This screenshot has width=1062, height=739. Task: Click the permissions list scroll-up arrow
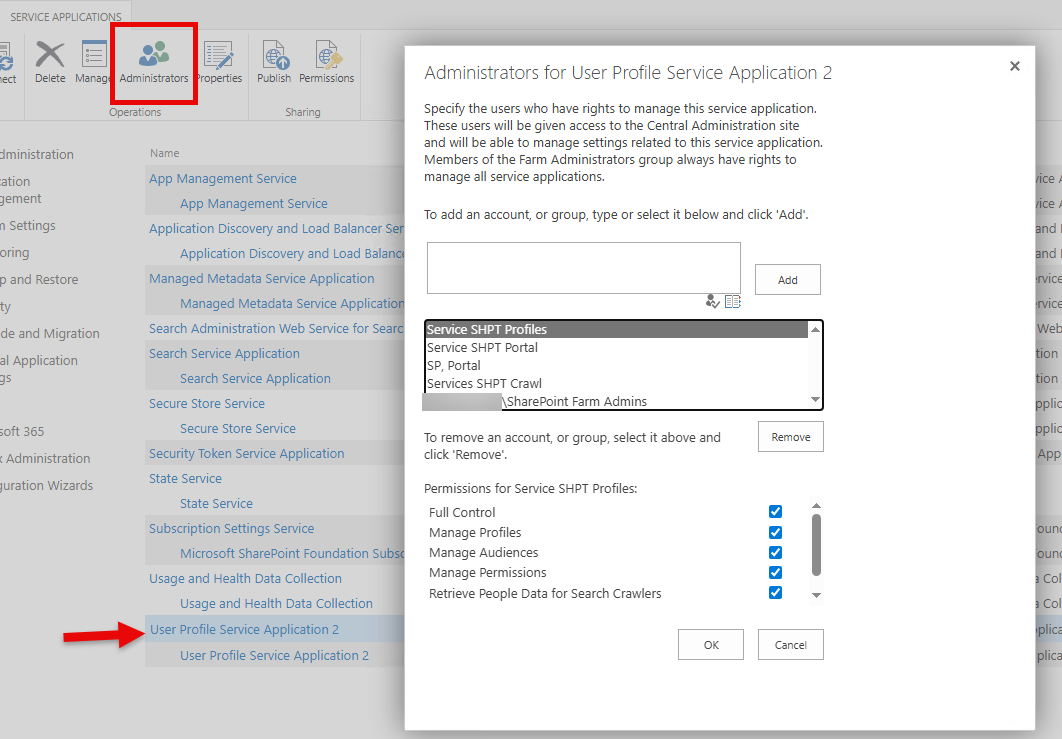(816, 506)
